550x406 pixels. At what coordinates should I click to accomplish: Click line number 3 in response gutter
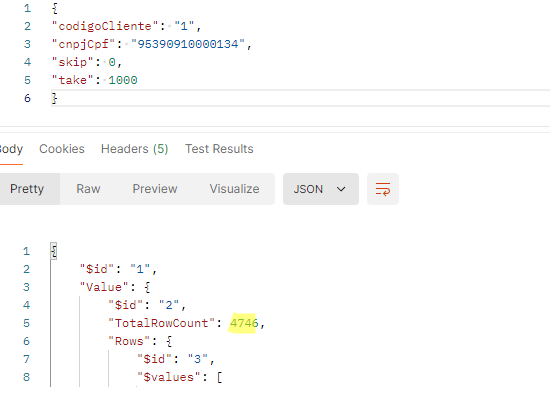tap(26, 287)
